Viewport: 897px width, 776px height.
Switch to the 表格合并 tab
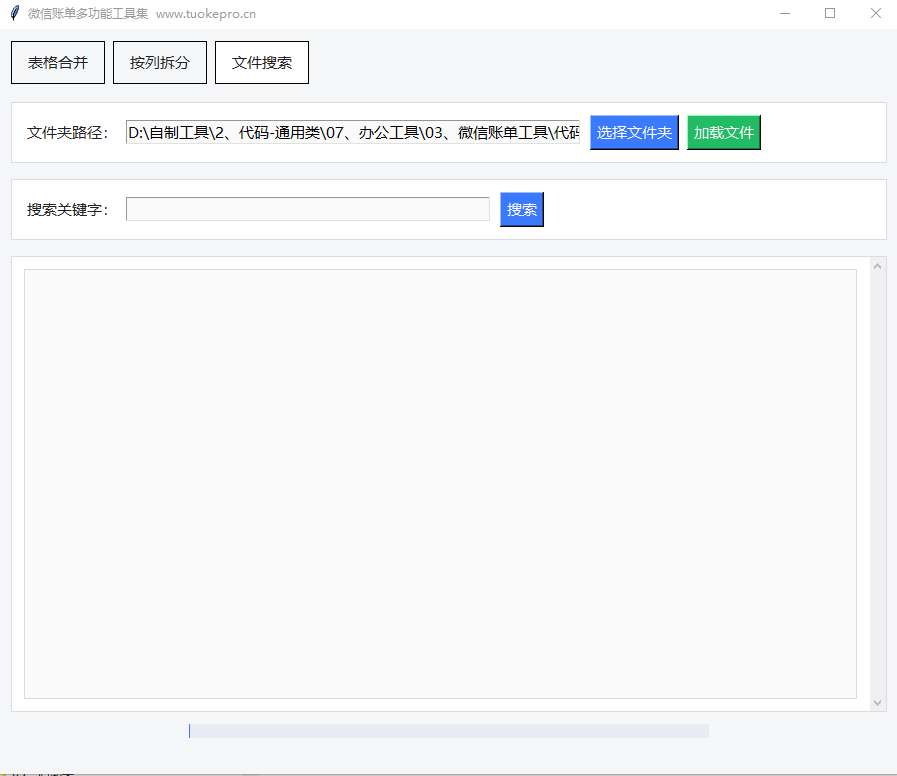pos(58,63)
